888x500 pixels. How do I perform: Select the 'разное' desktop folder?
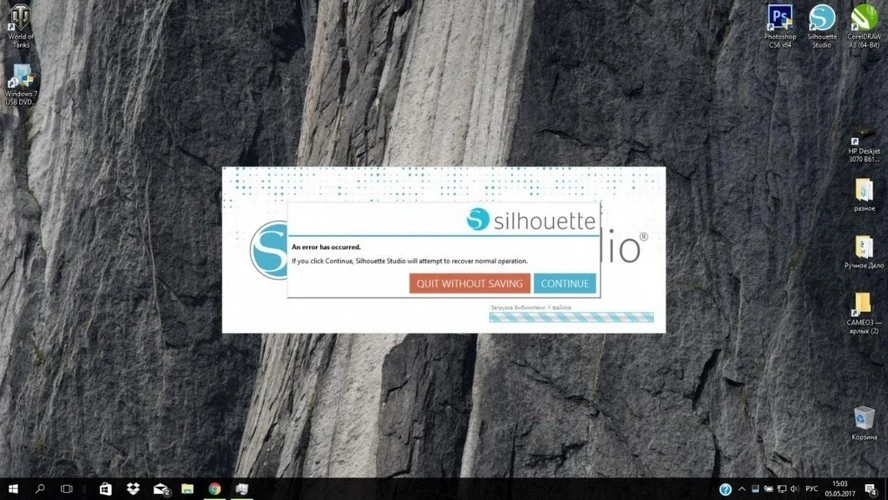pyautogui.click(x=864, y=190)
